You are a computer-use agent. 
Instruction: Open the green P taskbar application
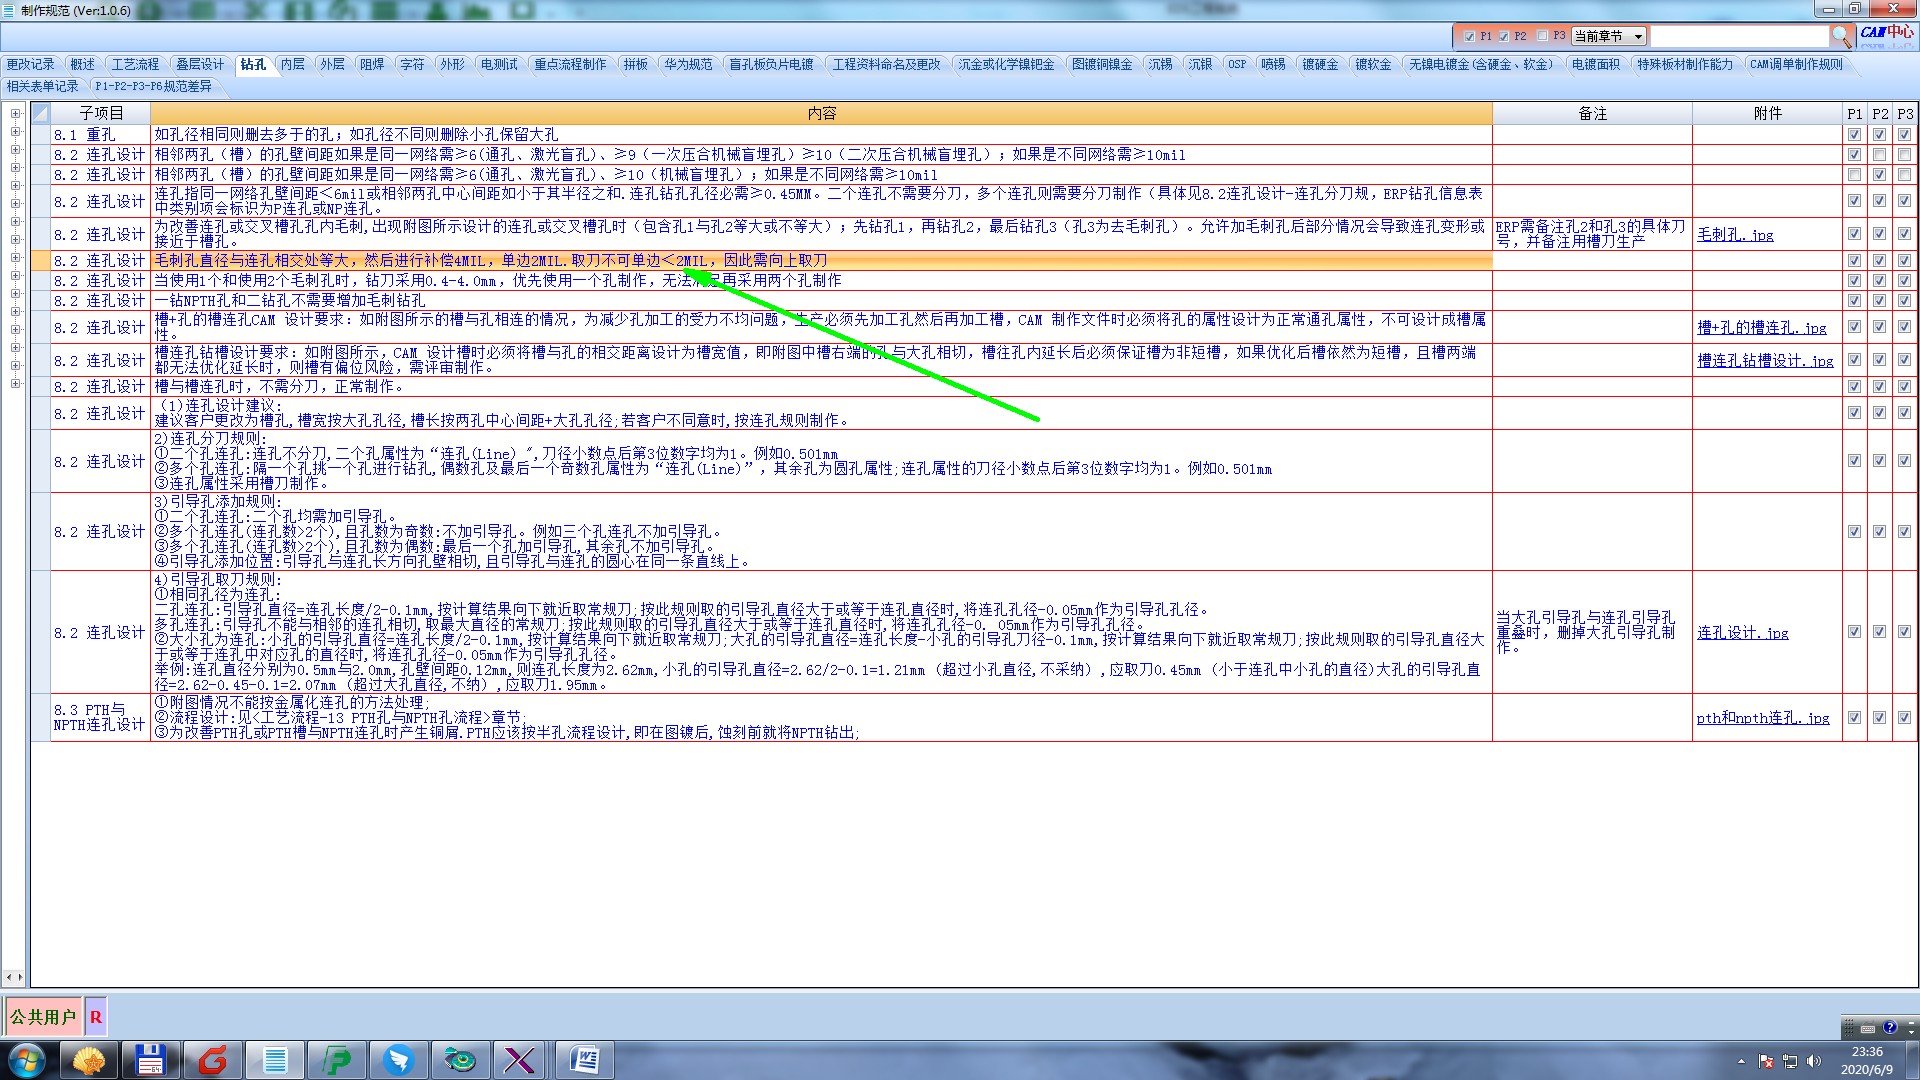coord(337,1059)
